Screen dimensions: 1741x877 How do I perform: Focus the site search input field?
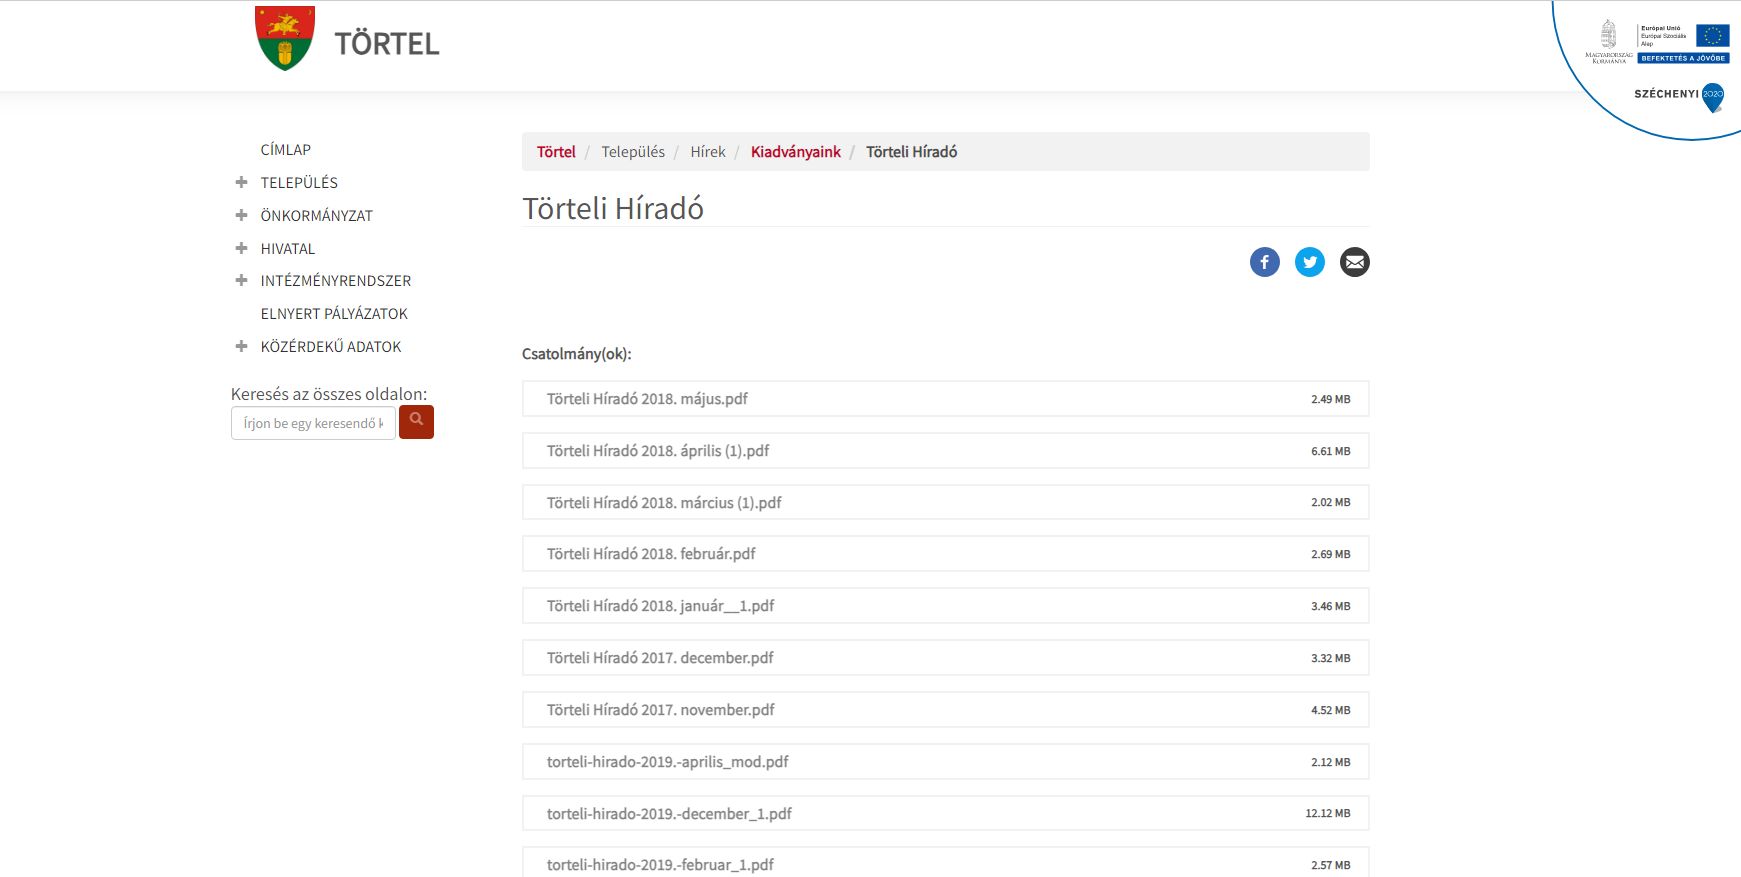313,423
